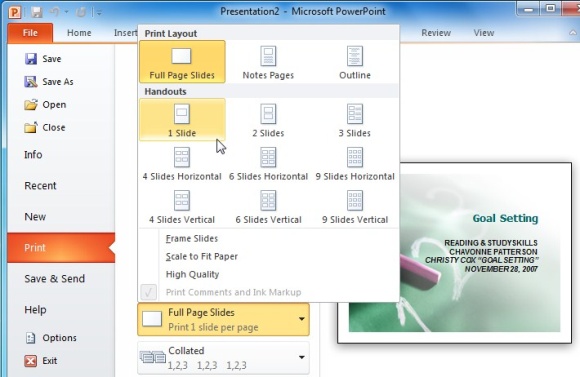This screenshot has height=377, width=580.
Task: Choose 6 Slides Vertical handout
Action: pyautogui.click(x=268, y=206)
